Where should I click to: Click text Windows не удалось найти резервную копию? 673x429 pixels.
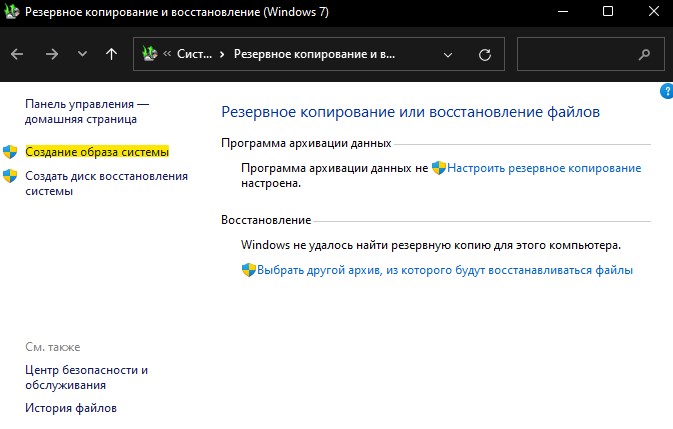click(431, 245)
